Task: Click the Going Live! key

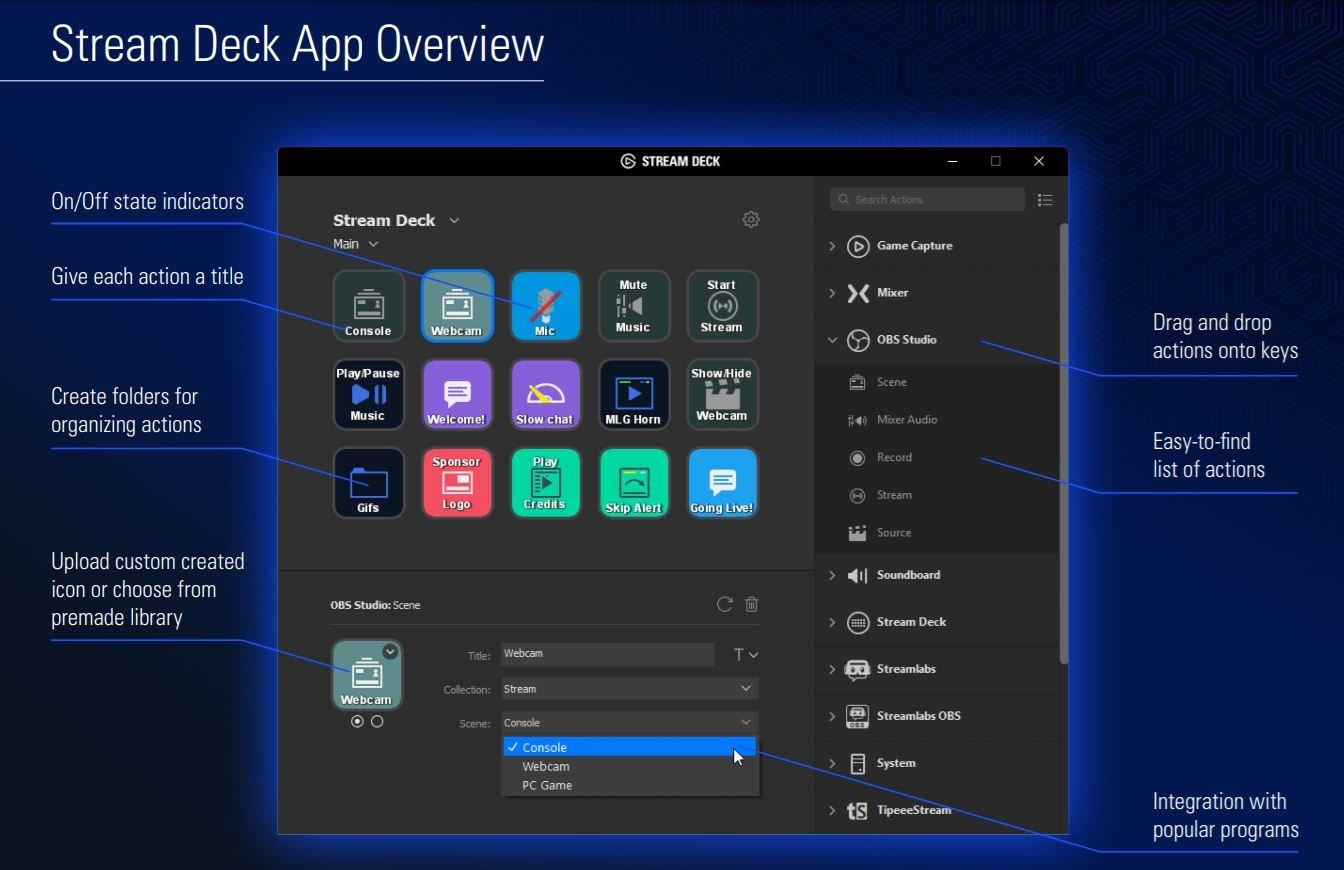Action: tap(722, 482)
